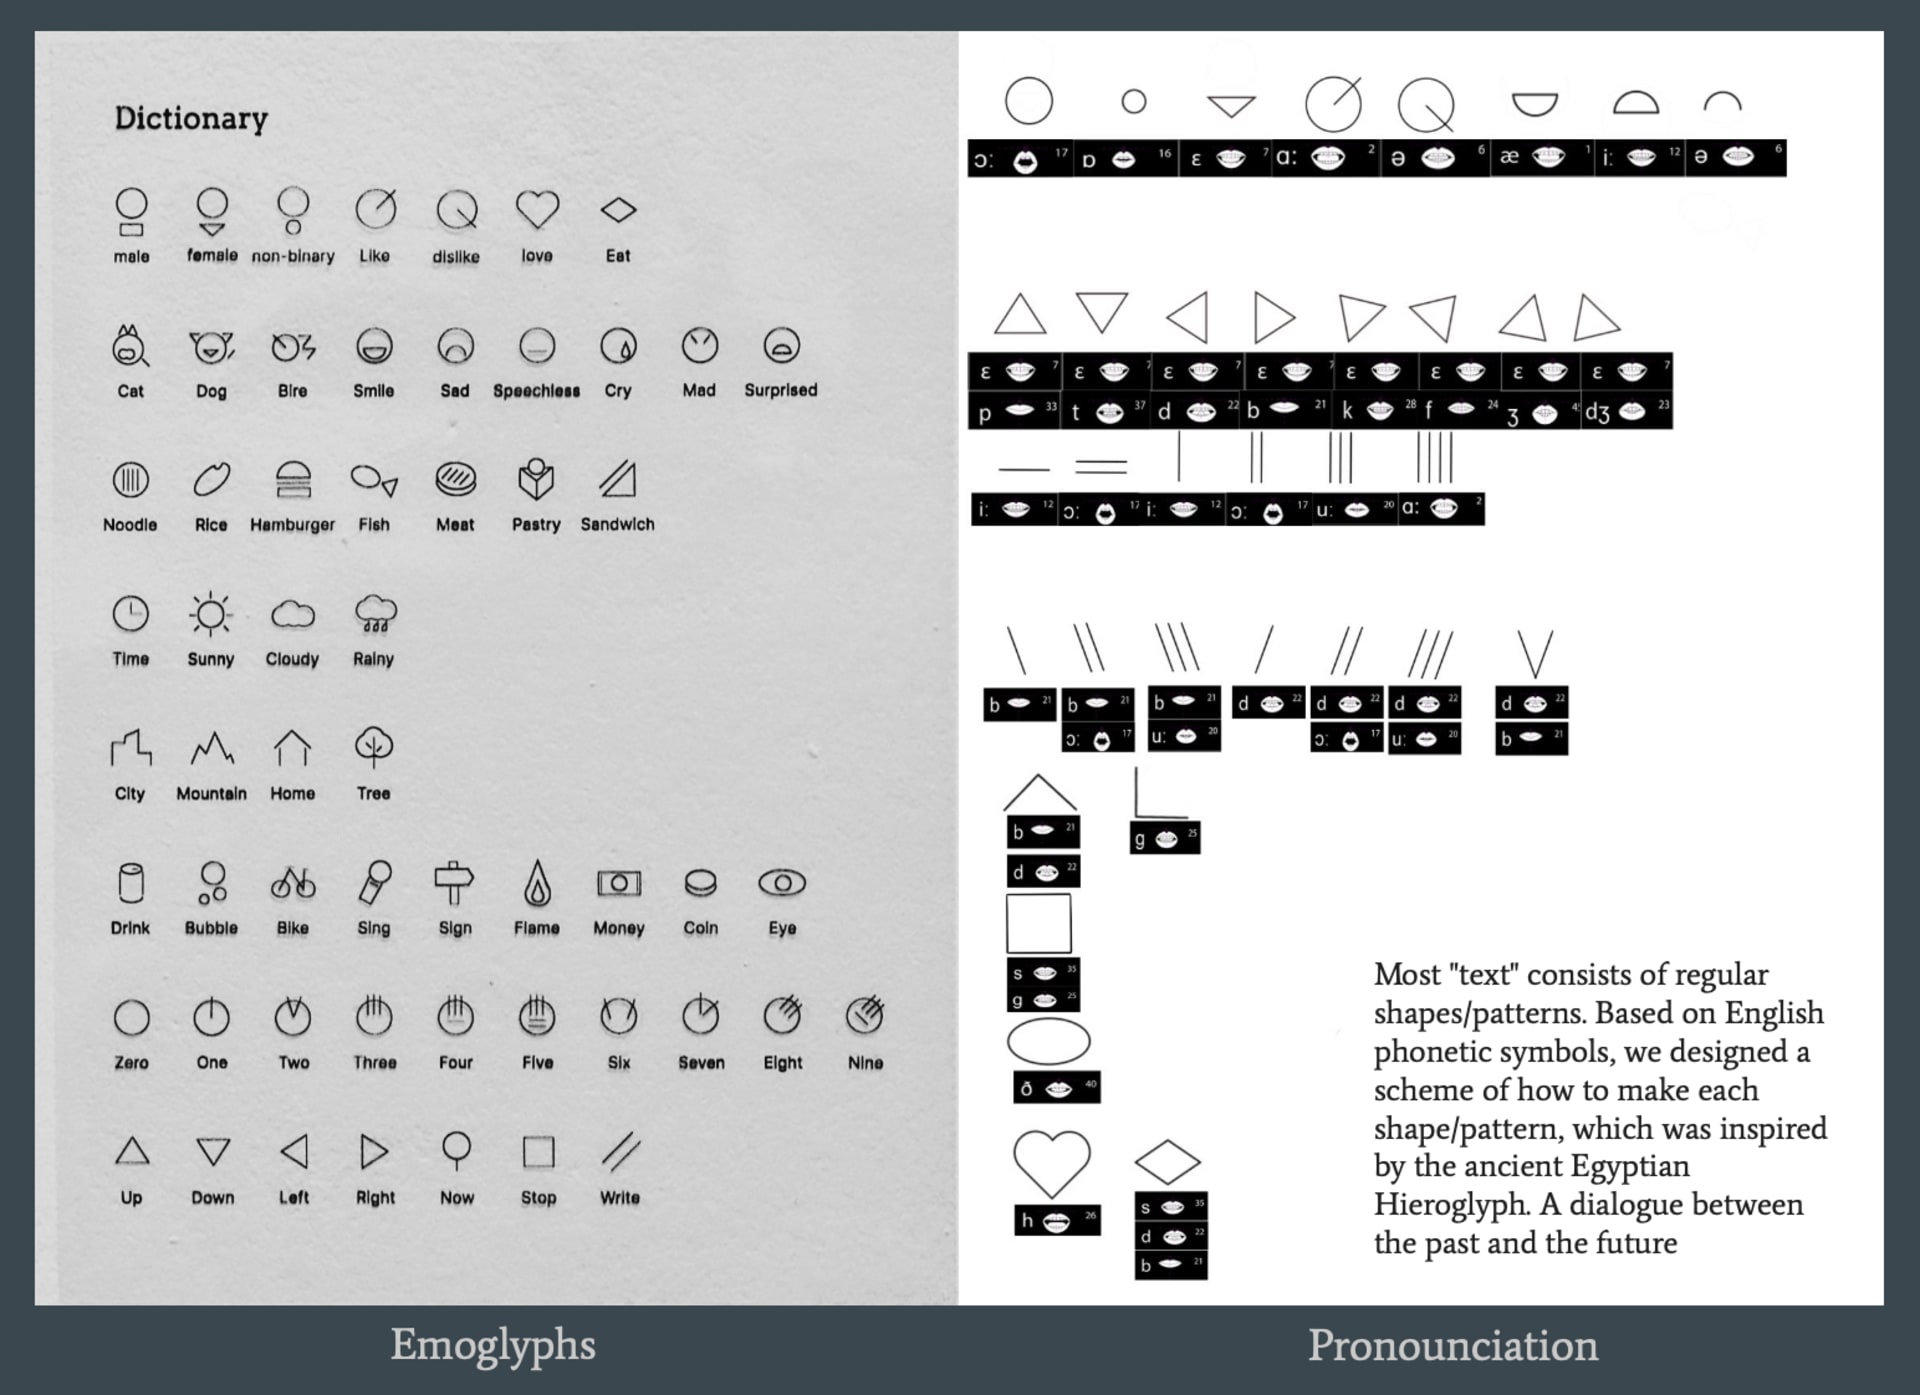Toggle the cry emotion glyph icon
Screen dimensions: 1920x1395
(620, 349)
